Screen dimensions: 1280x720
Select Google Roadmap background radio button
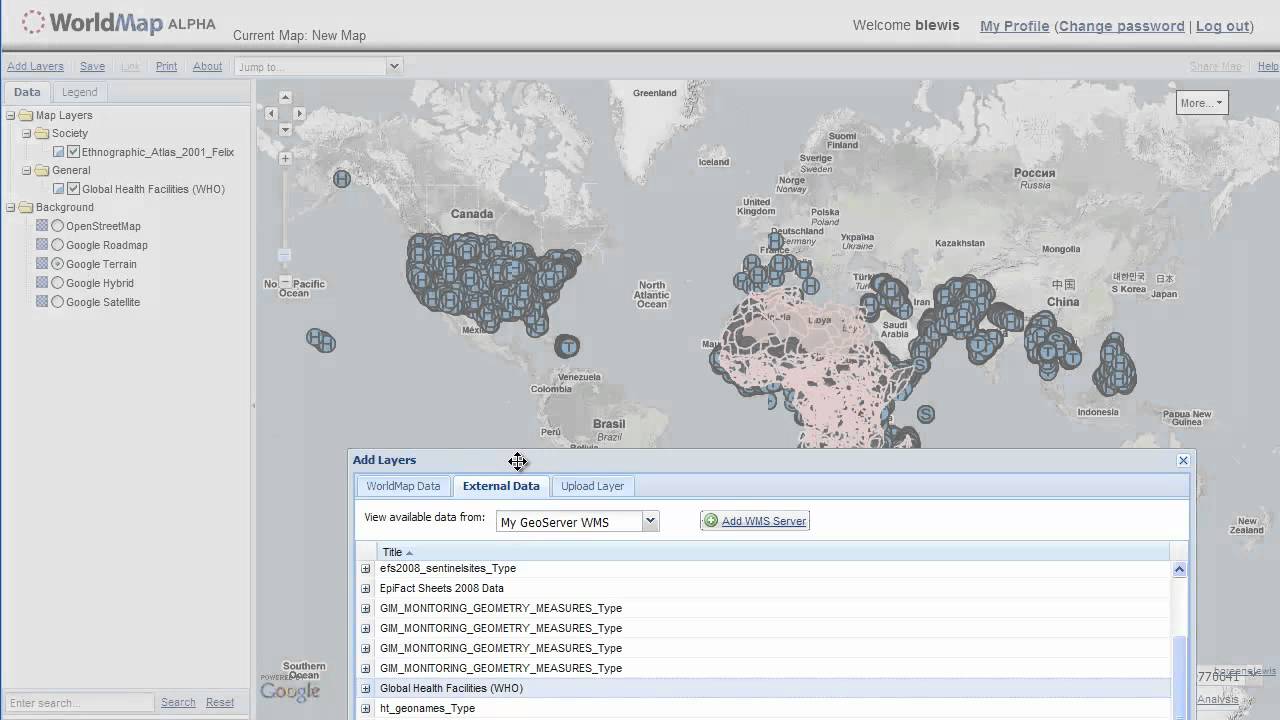pos(57,245)
